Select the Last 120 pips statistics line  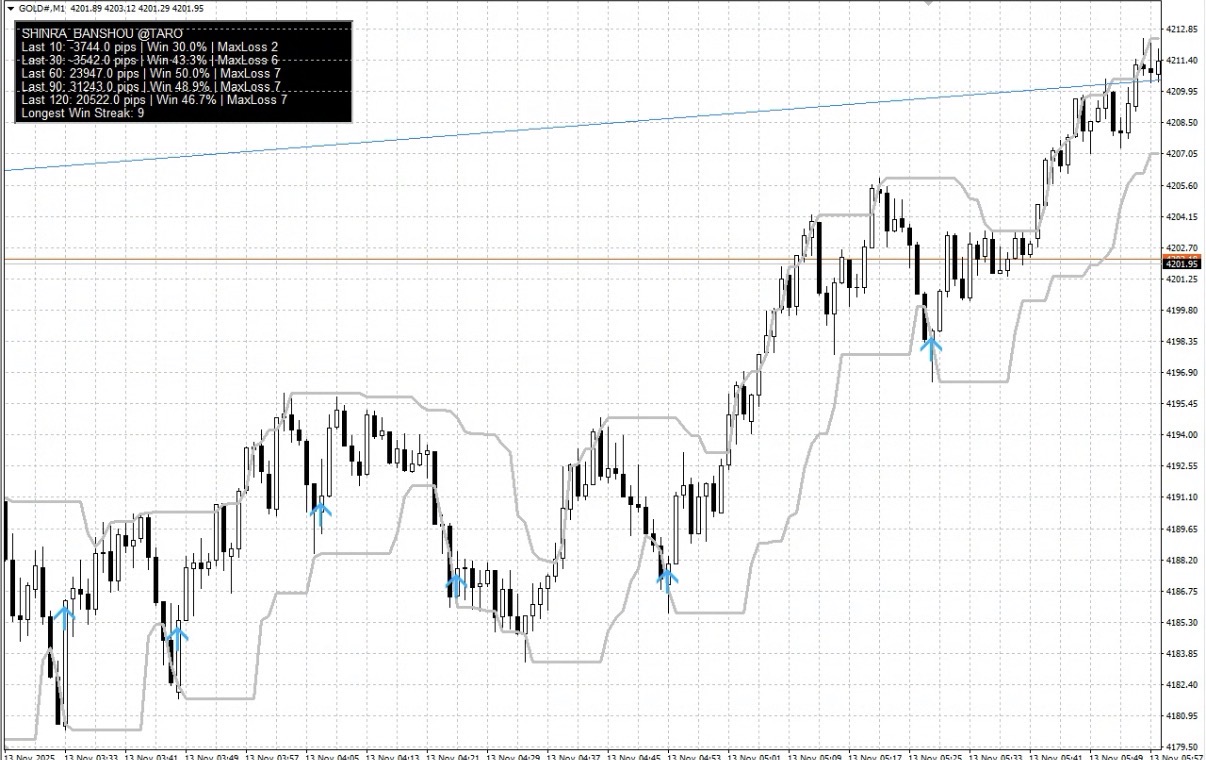(154, 100)
